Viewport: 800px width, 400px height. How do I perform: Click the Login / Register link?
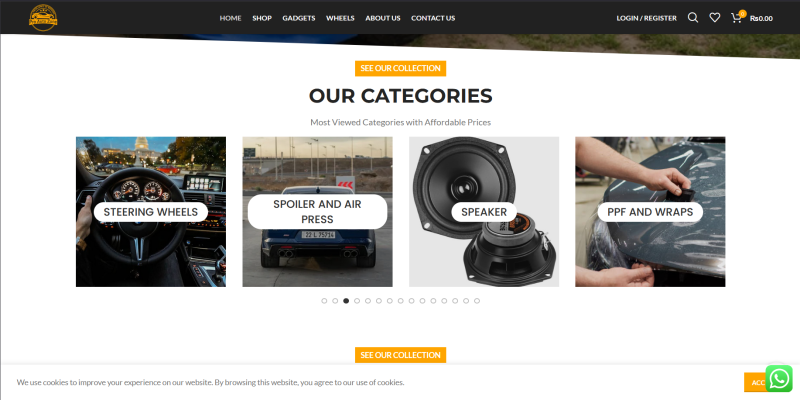(x=646, y=18)
